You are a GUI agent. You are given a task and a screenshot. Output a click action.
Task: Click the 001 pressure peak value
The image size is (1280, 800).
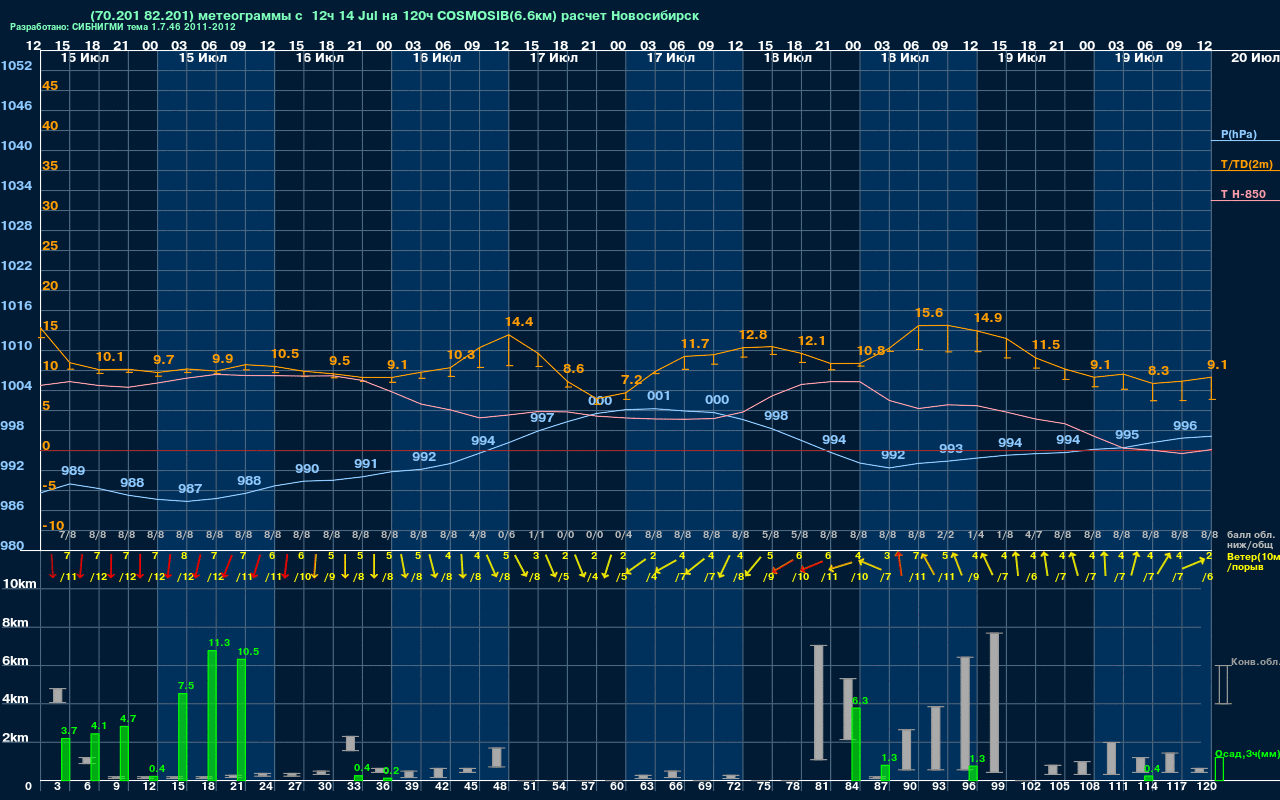pyautogui.click(x=659, y=396)
